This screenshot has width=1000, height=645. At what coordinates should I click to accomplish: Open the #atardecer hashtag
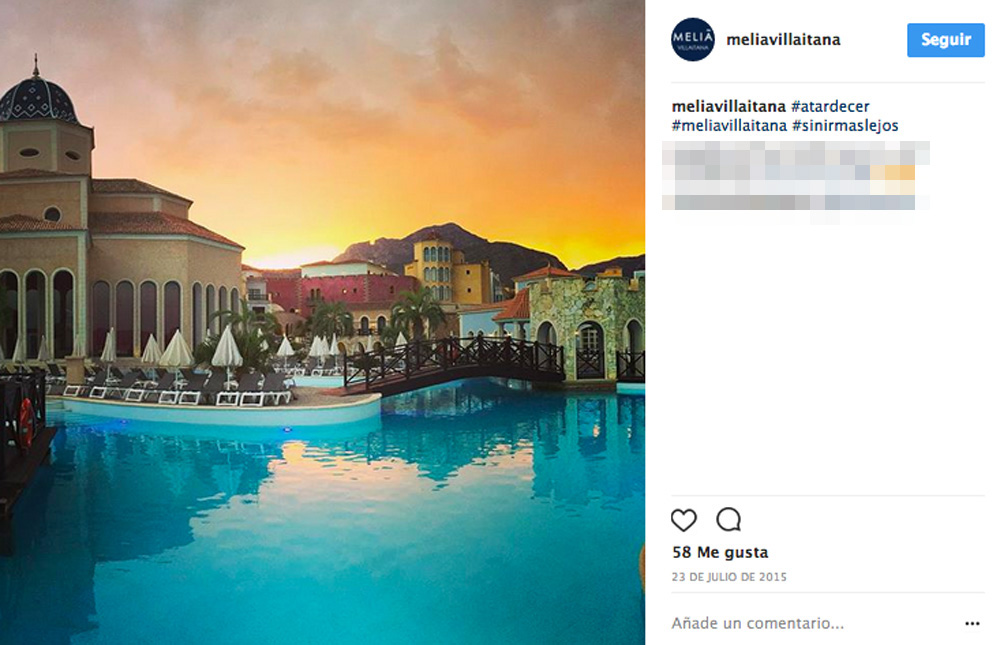pyautogui.click(x=830, y=107)
